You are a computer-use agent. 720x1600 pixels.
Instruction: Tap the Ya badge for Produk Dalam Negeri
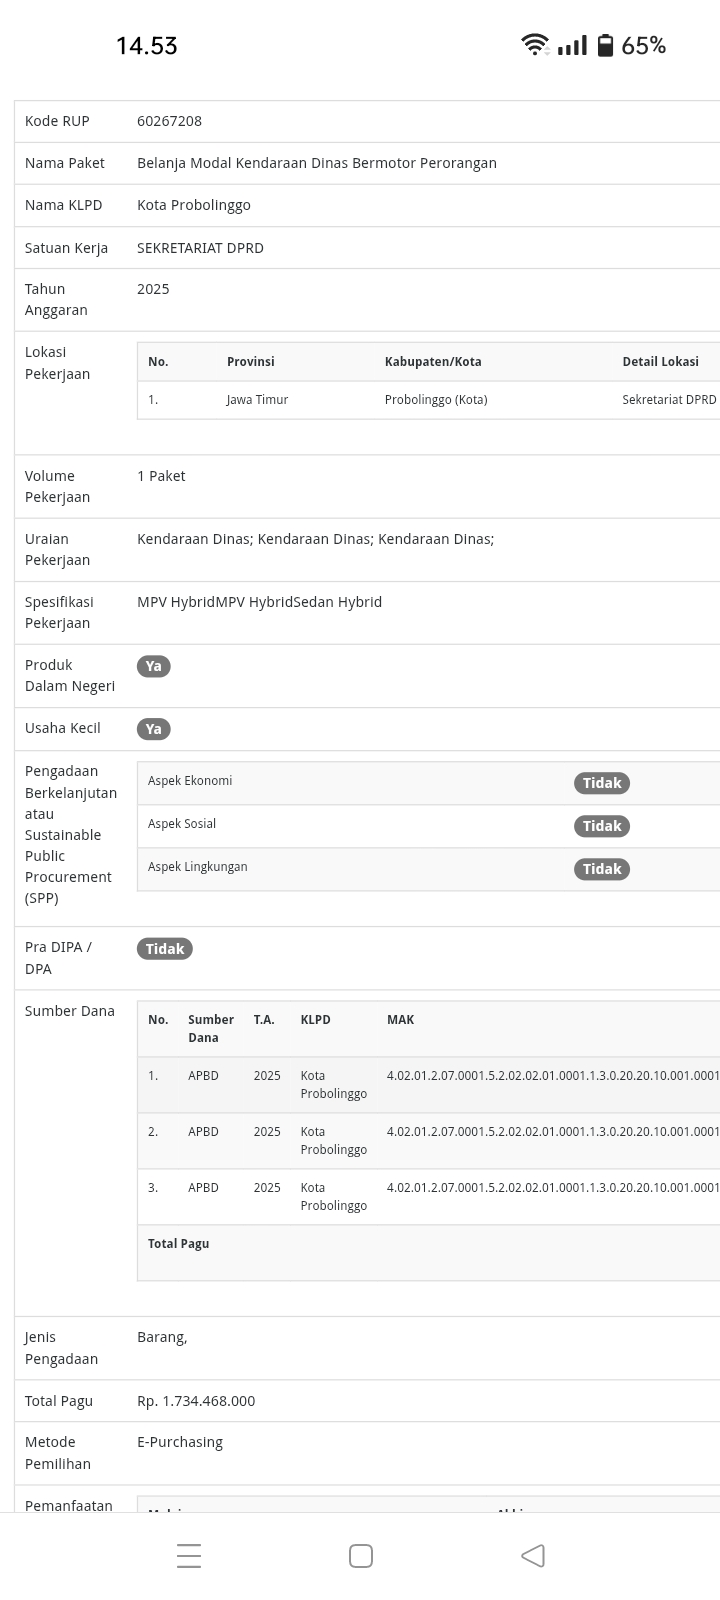(x=154, y=666)
